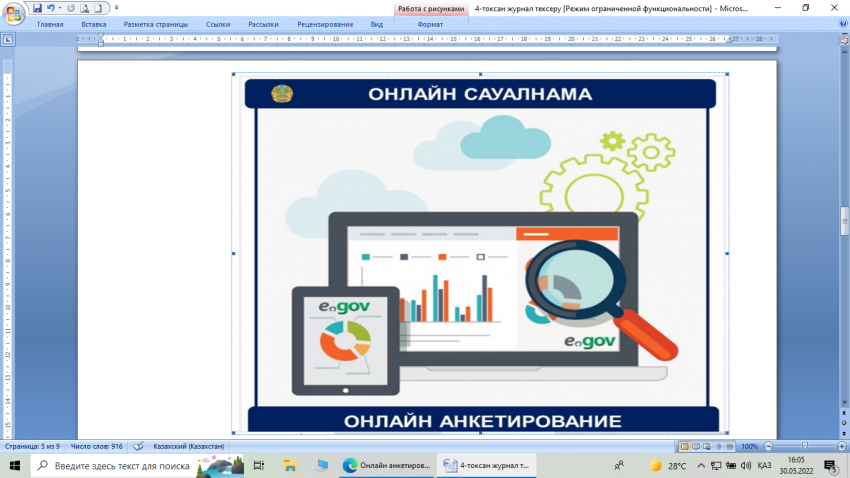
Task: Create new blank document from Quick Access toolbar
Action: pos(98,8)
